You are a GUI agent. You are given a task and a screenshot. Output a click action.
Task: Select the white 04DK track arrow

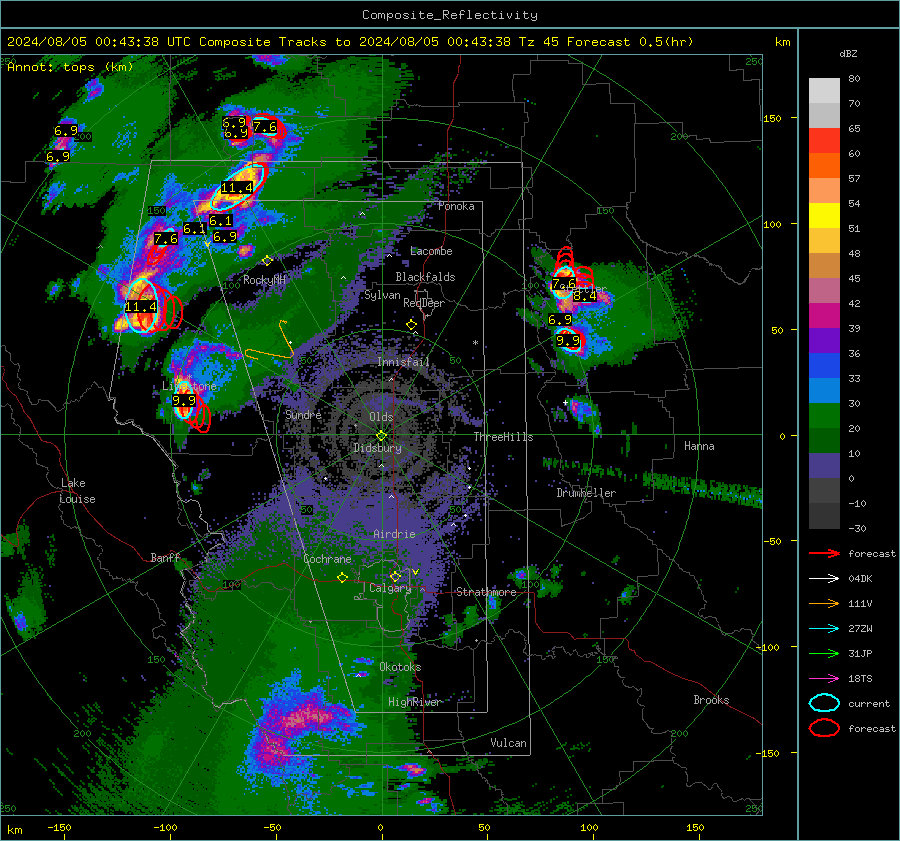[x=824, y=579]
